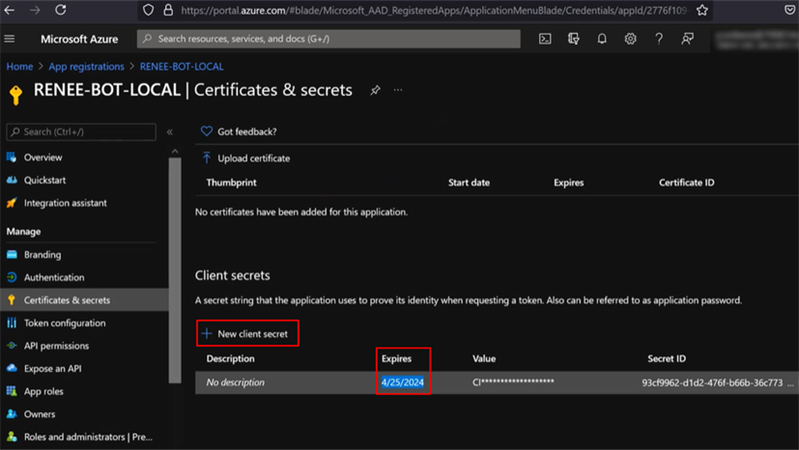The height and width of the screenshot is (450, 799).
Task: Click the New client secret button
Action: pos(247,334)
